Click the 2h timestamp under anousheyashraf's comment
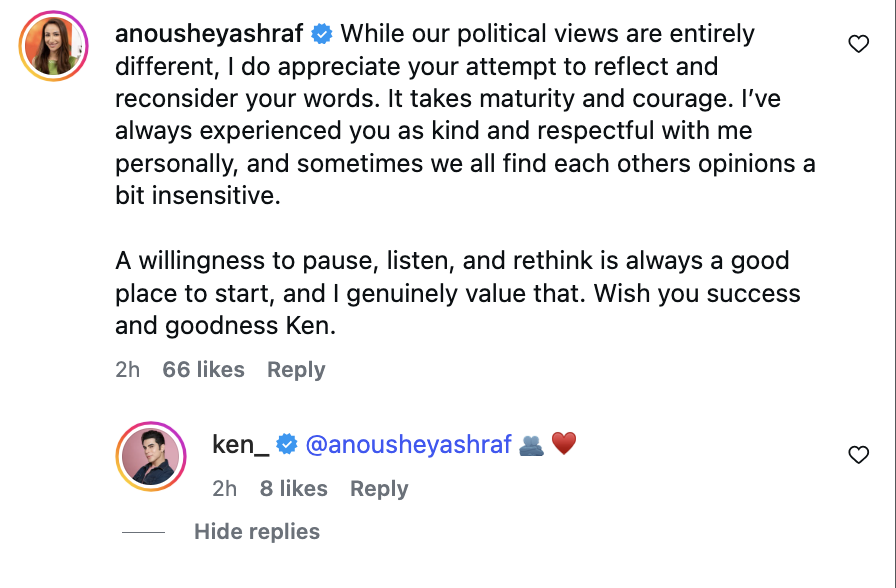Viewport: 896px width, 588px height. [127, 370]
